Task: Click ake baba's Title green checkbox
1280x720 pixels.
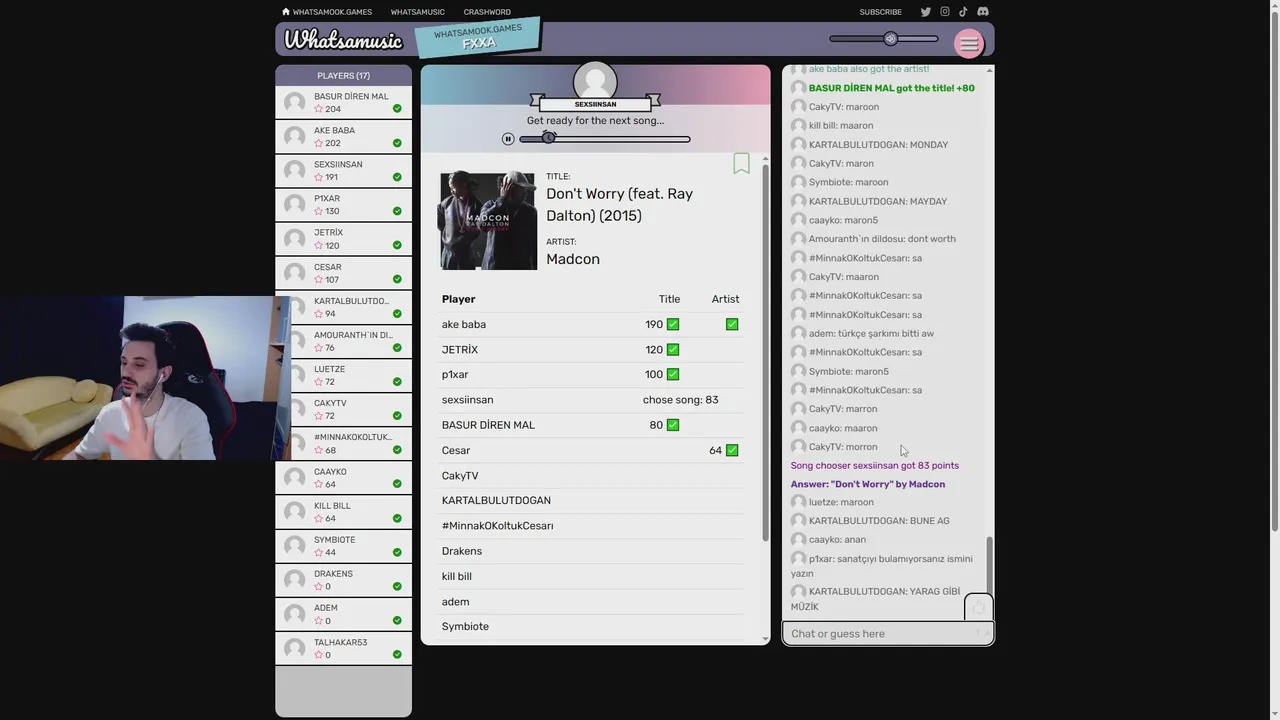Action: pos(673,324)
